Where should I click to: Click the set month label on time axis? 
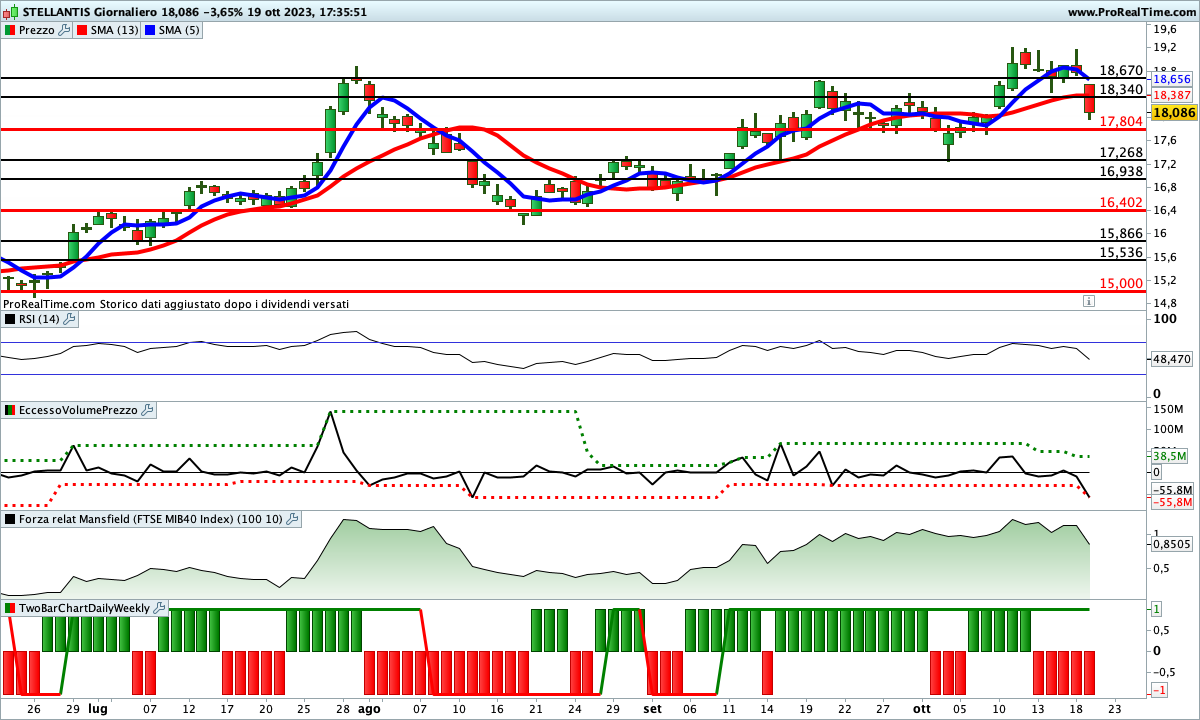click(653, 708)
